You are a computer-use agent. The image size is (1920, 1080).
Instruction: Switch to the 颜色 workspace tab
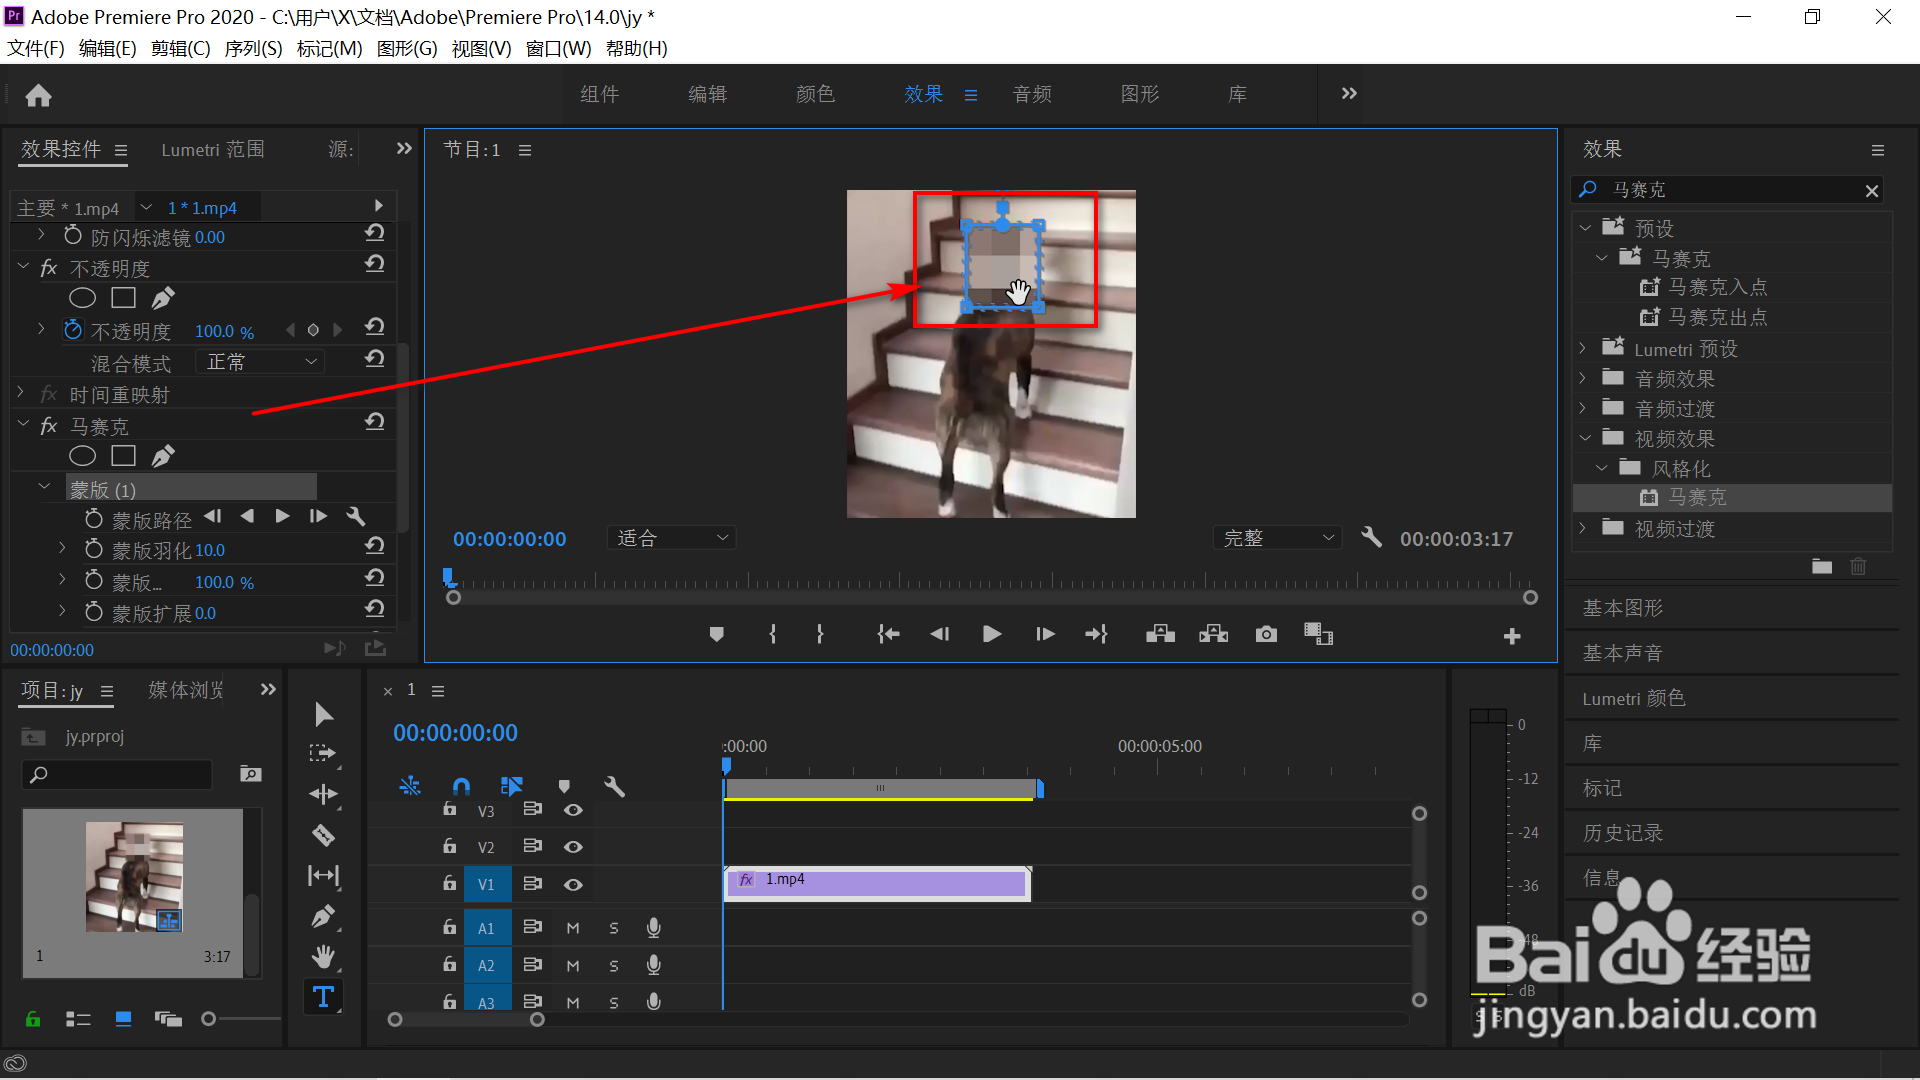(815, 94)
